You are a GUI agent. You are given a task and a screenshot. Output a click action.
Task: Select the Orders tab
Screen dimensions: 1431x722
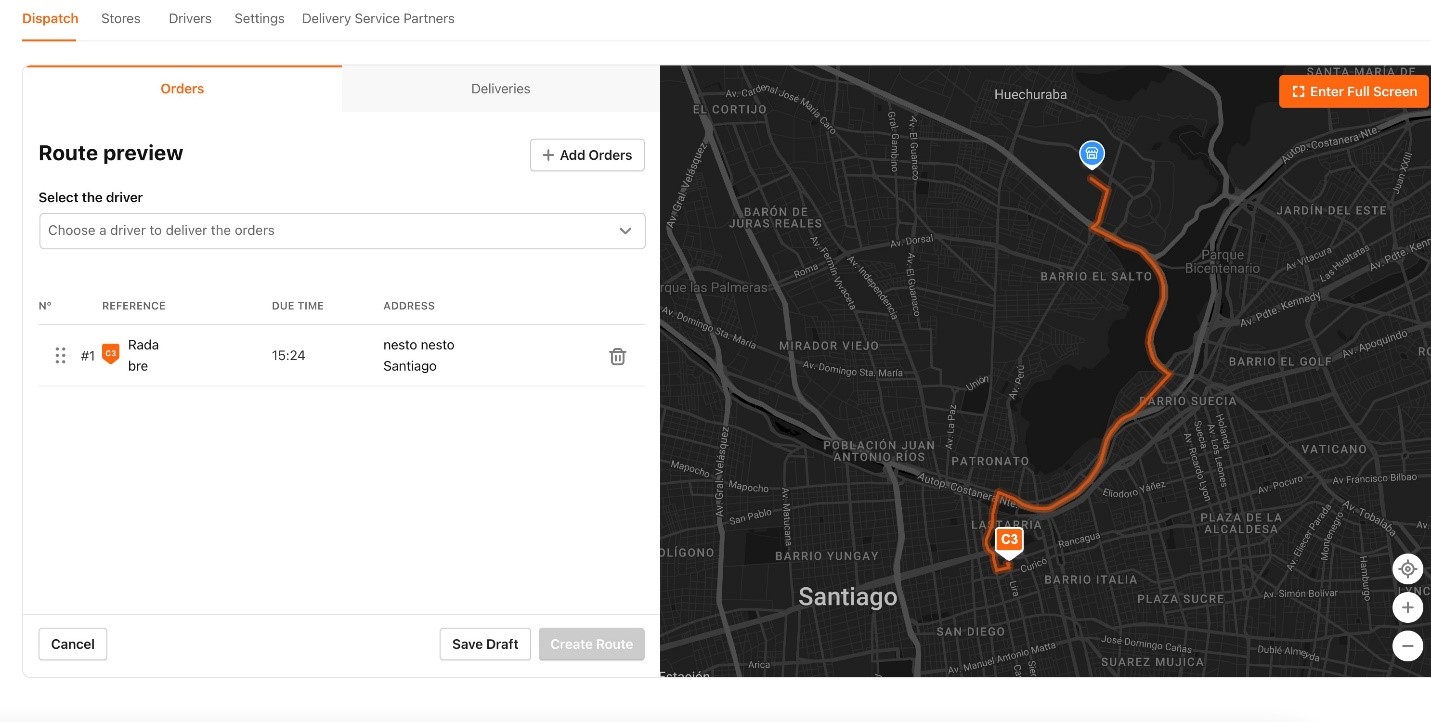tap(182, 88)
